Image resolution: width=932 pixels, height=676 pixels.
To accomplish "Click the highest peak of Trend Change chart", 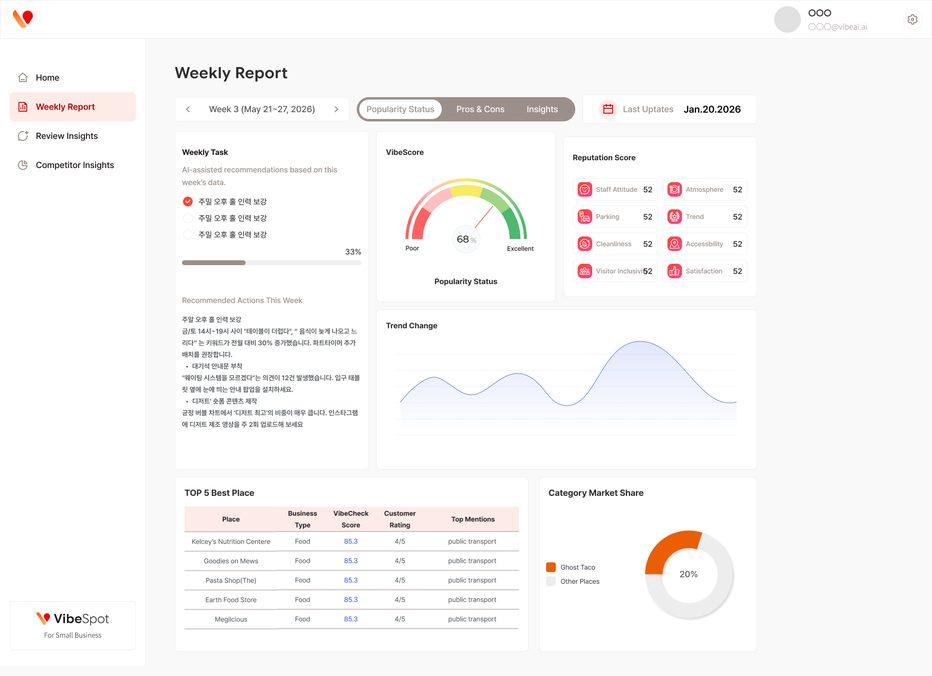I will point(640,342).
